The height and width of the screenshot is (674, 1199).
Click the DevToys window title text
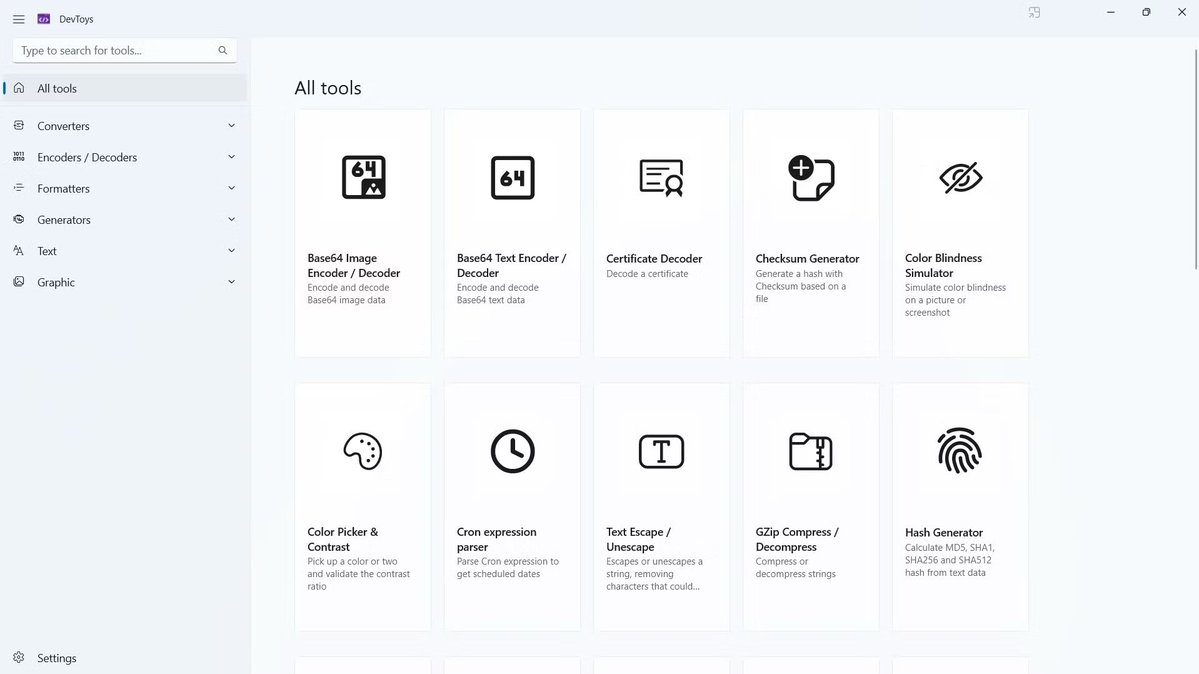(76, 19)
